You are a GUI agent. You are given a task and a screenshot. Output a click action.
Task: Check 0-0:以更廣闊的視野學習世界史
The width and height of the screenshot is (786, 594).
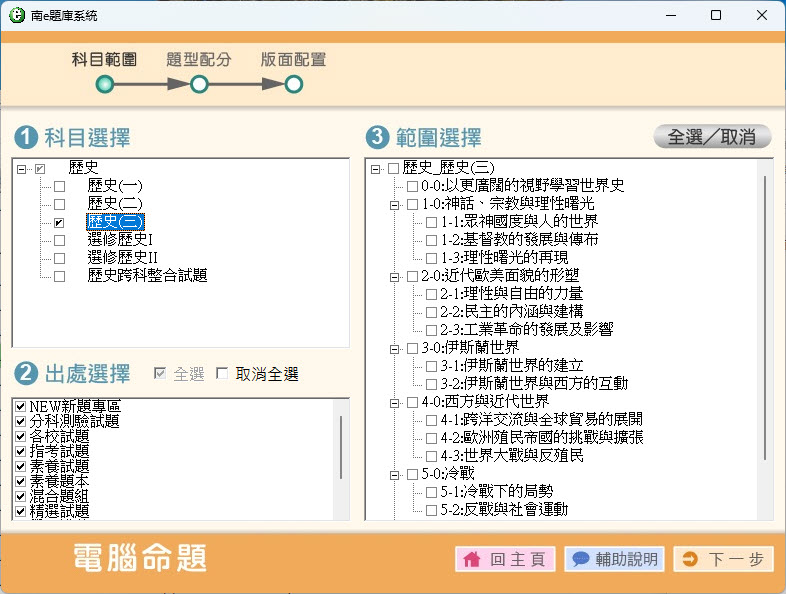413,186
